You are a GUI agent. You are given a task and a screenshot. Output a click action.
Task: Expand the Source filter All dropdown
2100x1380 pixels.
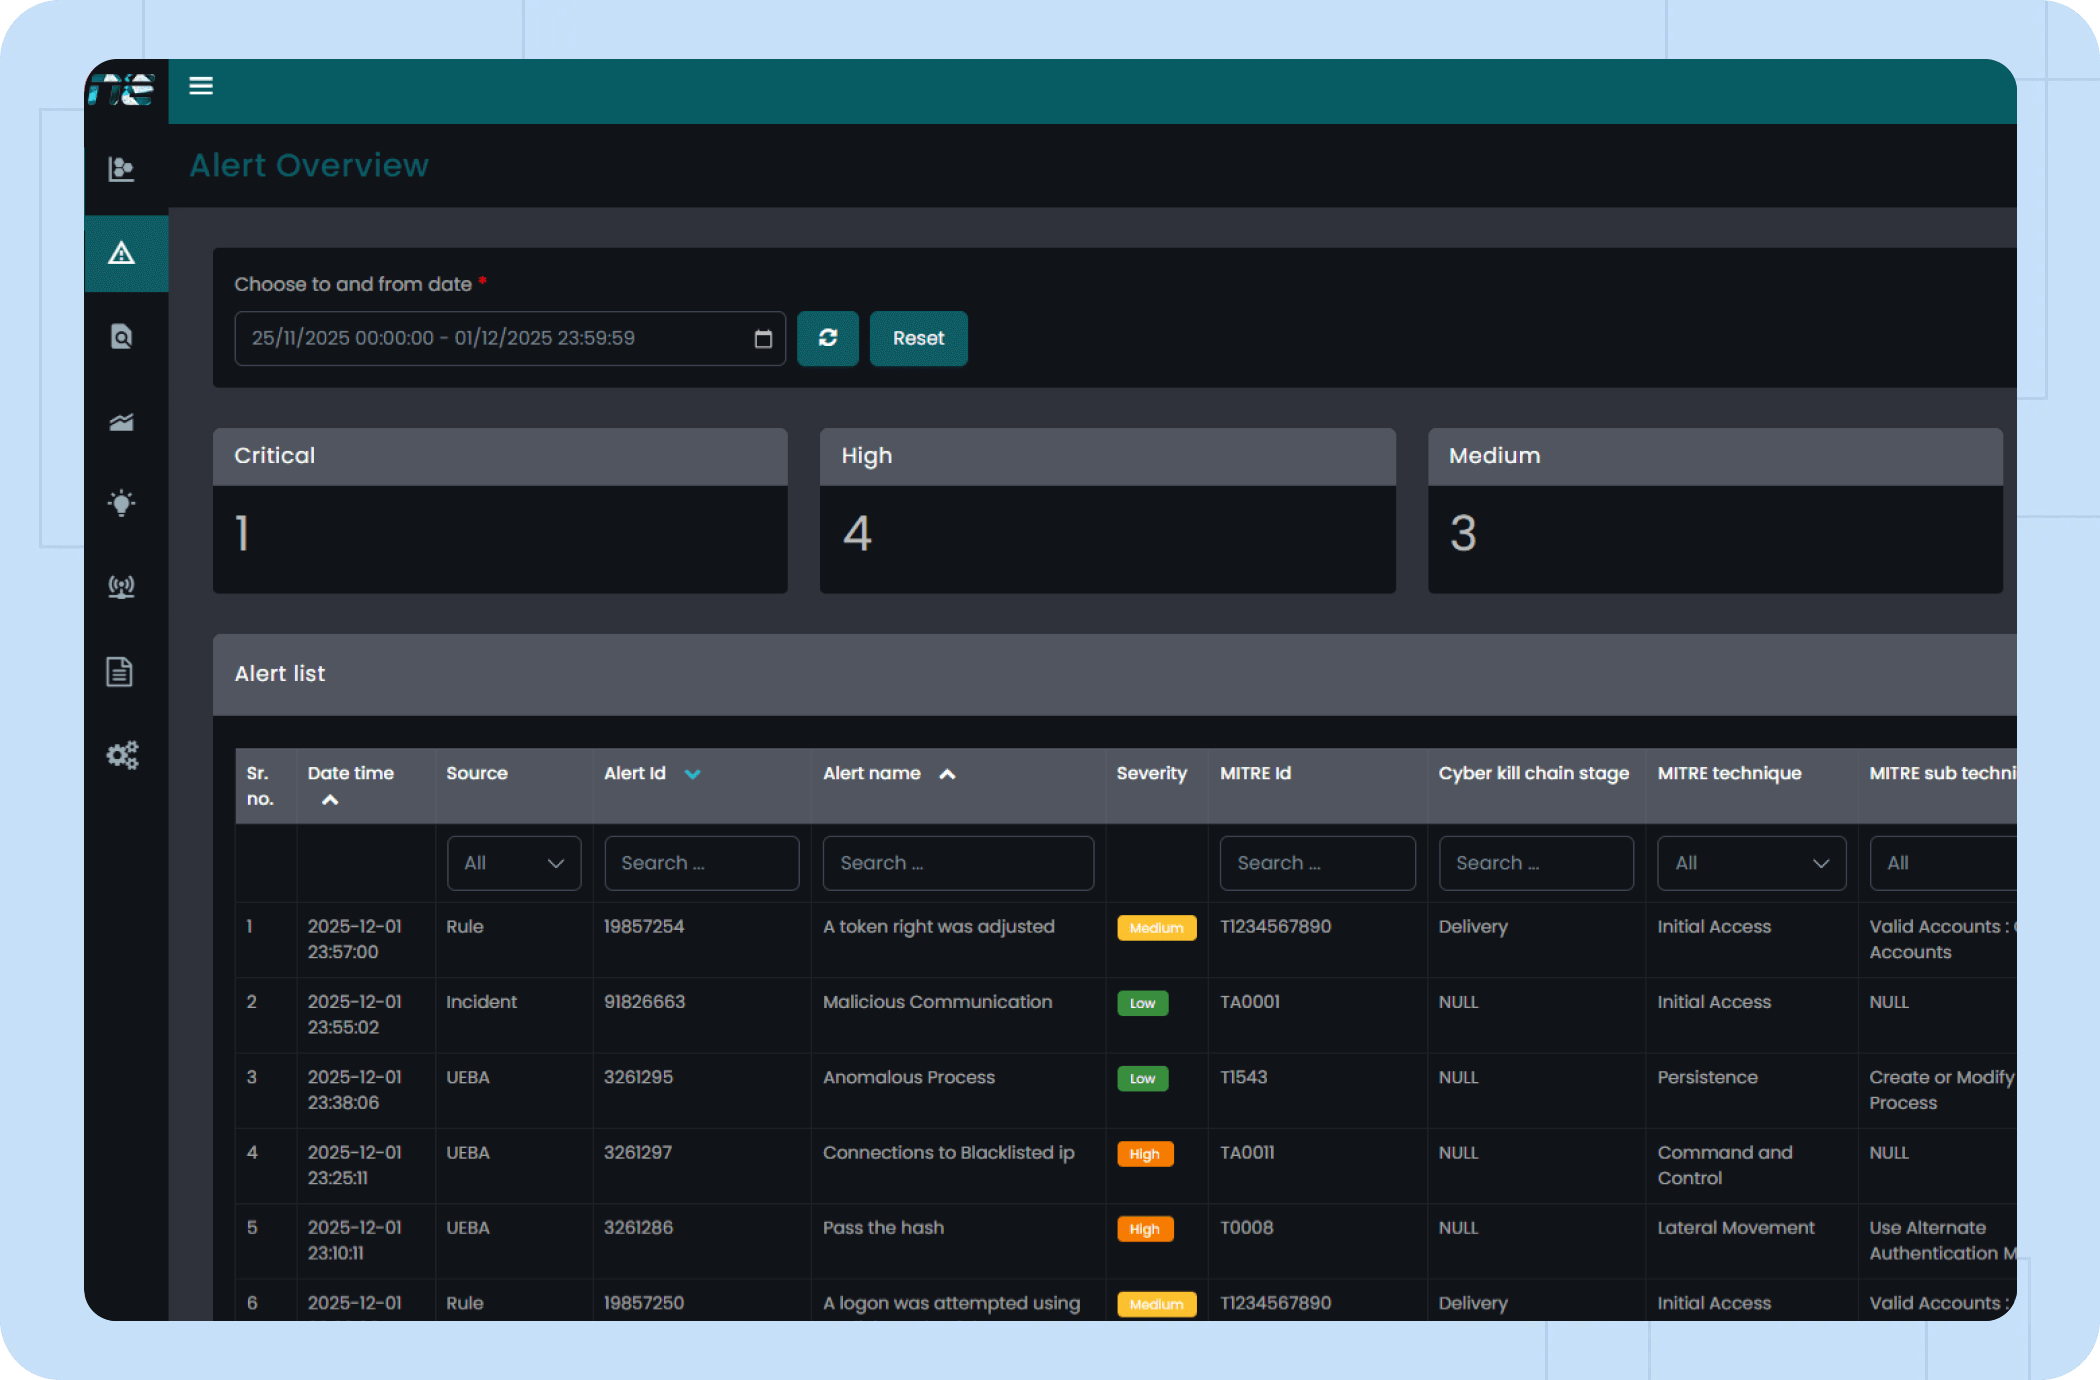(513, 863)
